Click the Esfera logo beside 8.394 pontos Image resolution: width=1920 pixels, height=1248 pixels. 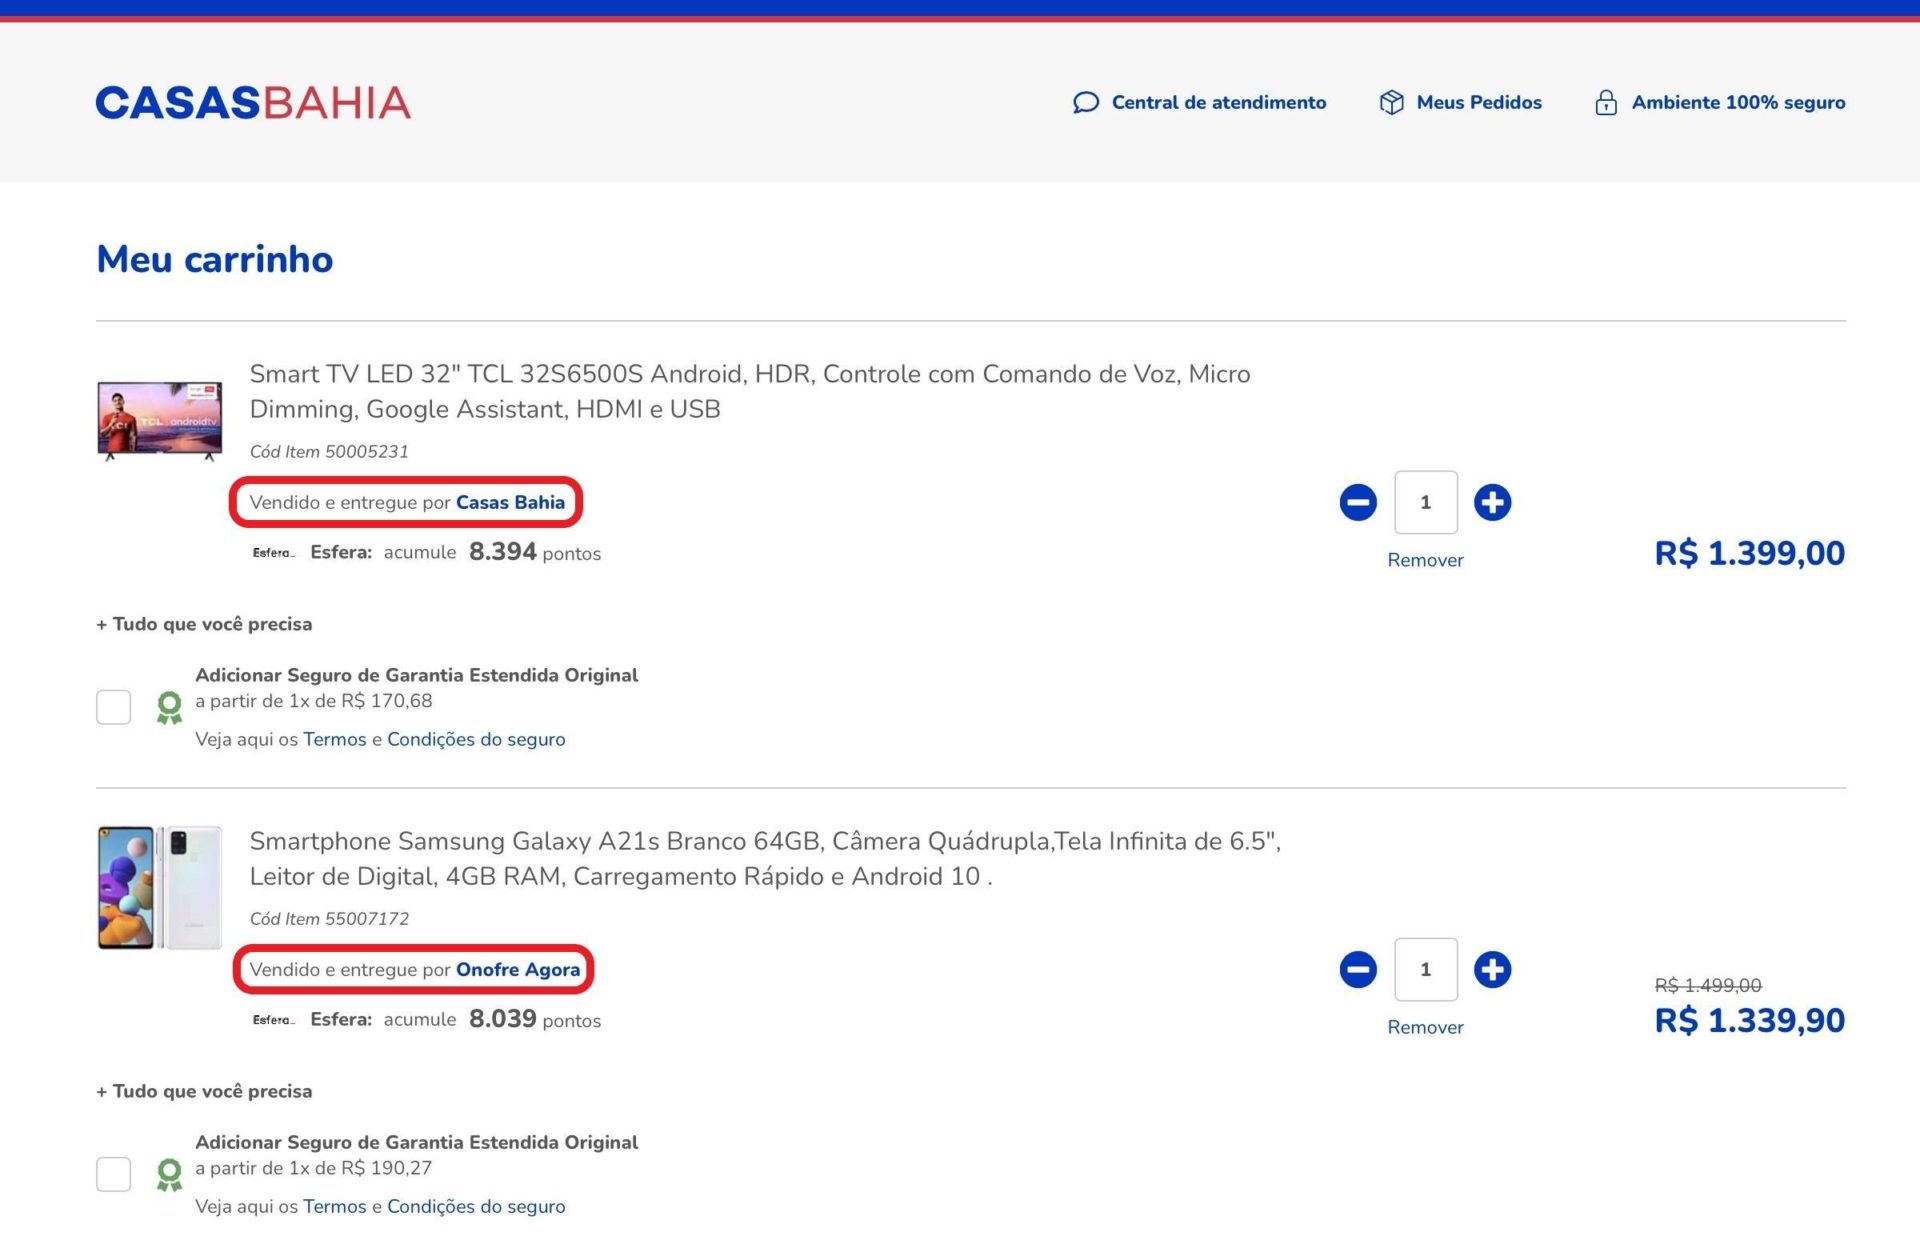[x=273, y=553]
